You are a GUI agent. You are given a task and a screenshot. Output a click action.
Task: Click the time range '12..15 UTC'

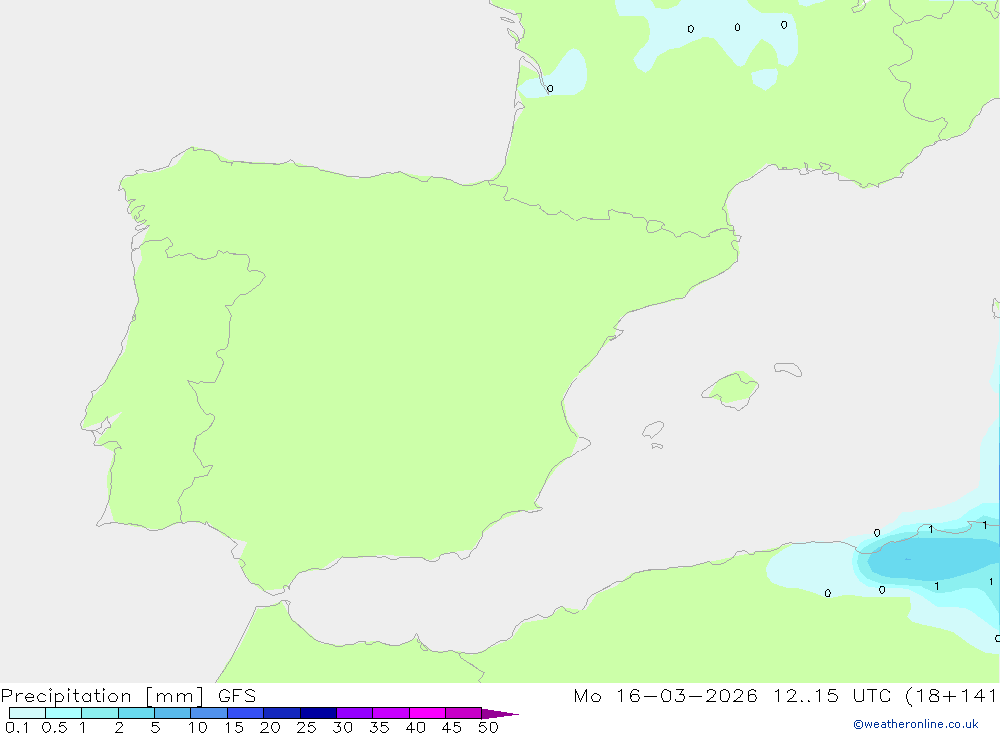832,695
